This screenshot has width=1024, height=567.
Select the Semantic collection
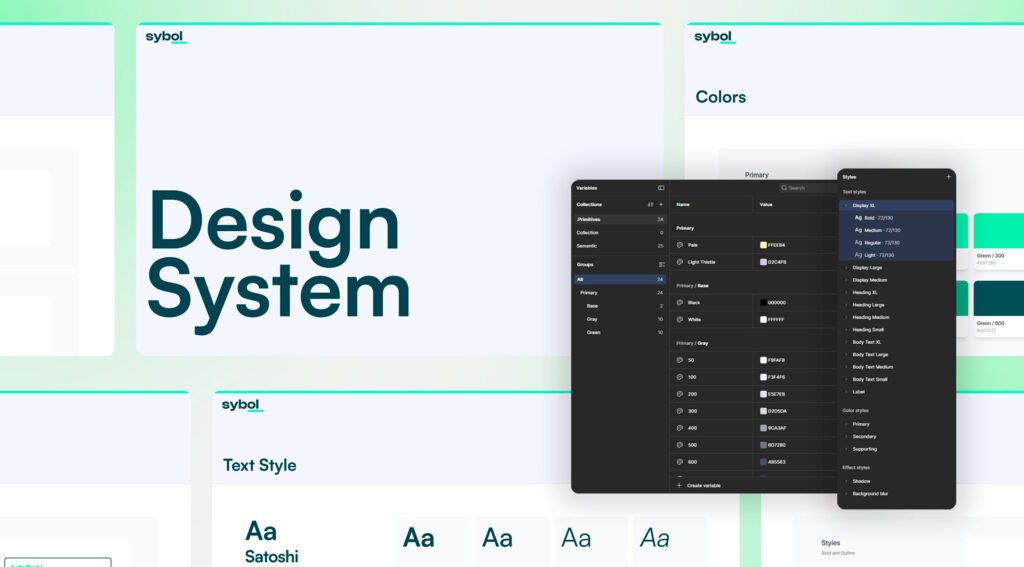[x=620, y=246]
